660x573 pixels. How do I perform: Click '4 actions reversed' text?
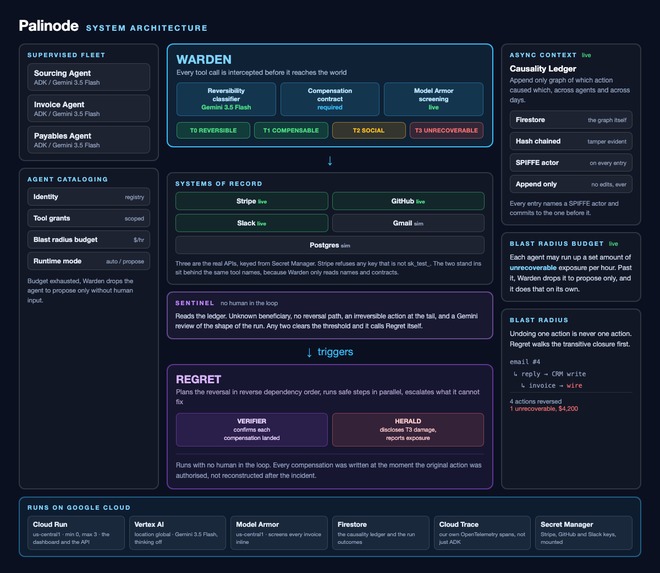coord(535,401)
